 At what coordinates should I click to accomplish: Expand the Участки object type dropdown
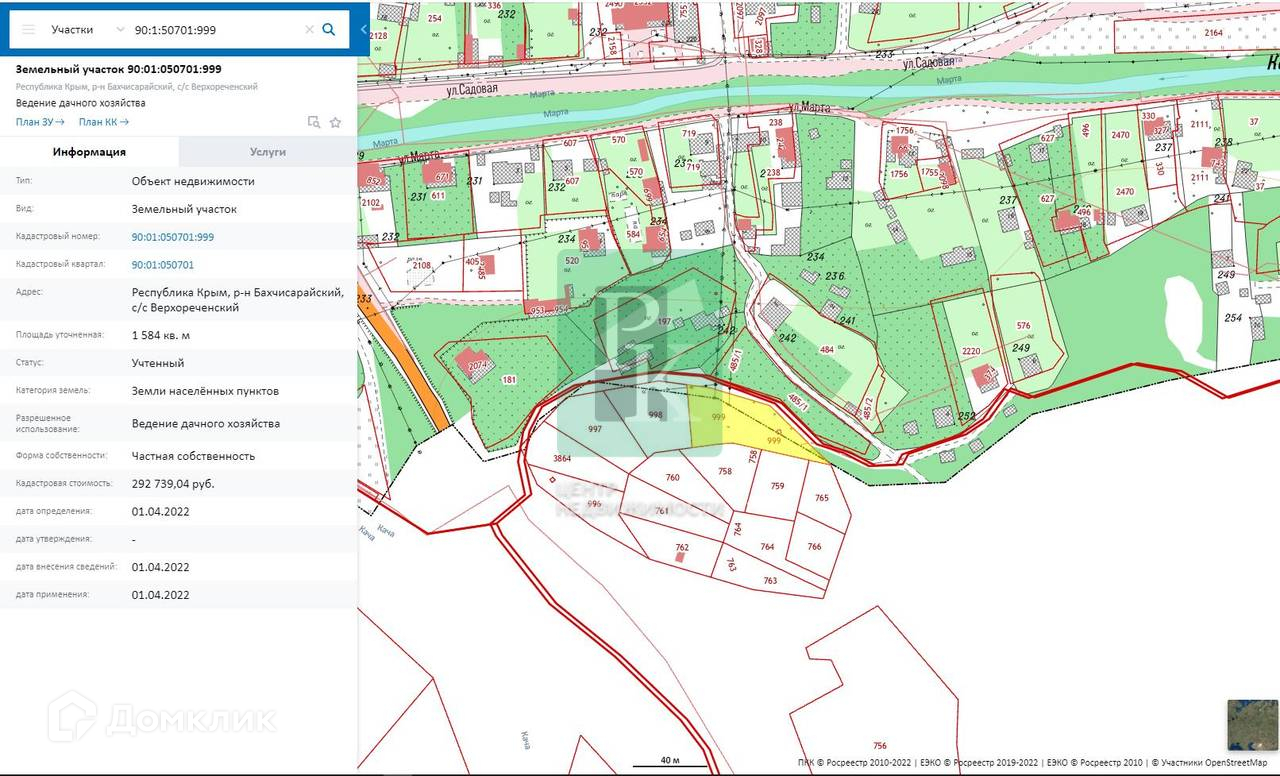coord(120,30)
